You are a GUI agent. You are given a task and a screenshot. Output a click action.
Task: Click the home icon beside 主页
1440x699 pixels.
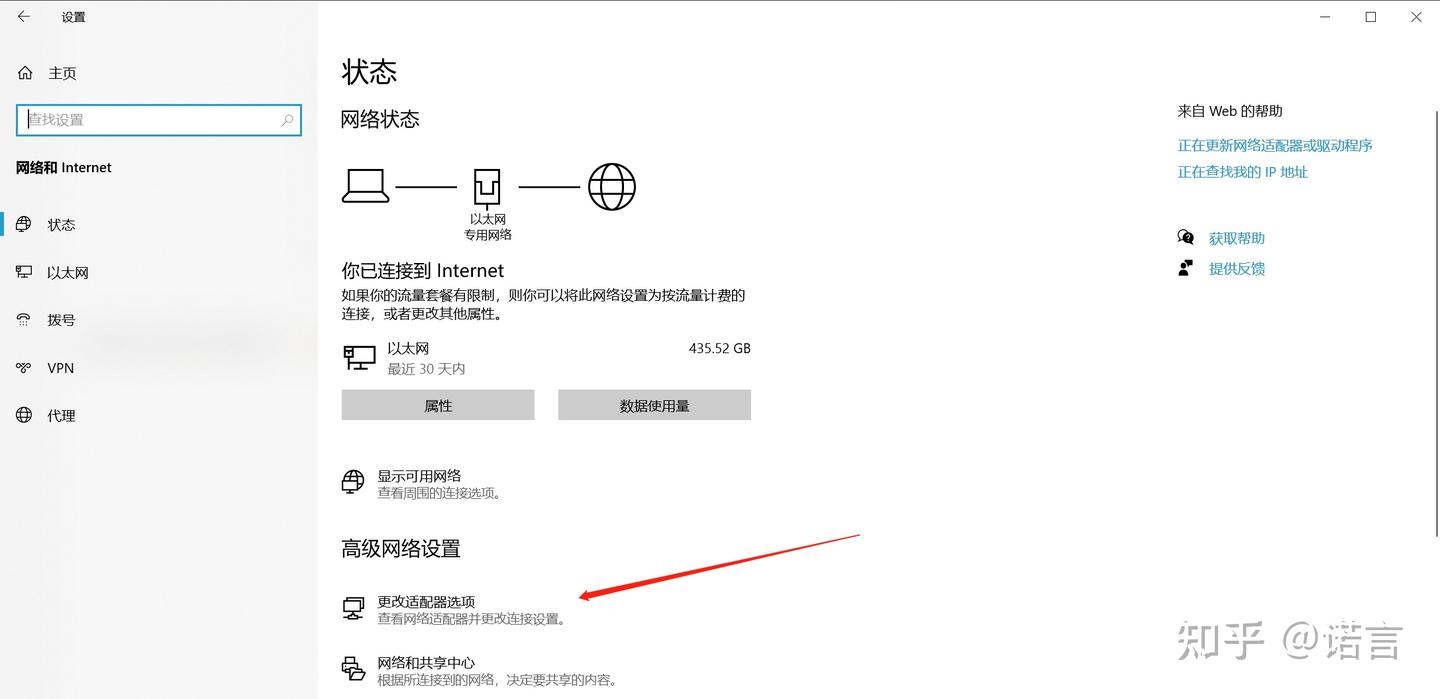click(x=25, y=73)
